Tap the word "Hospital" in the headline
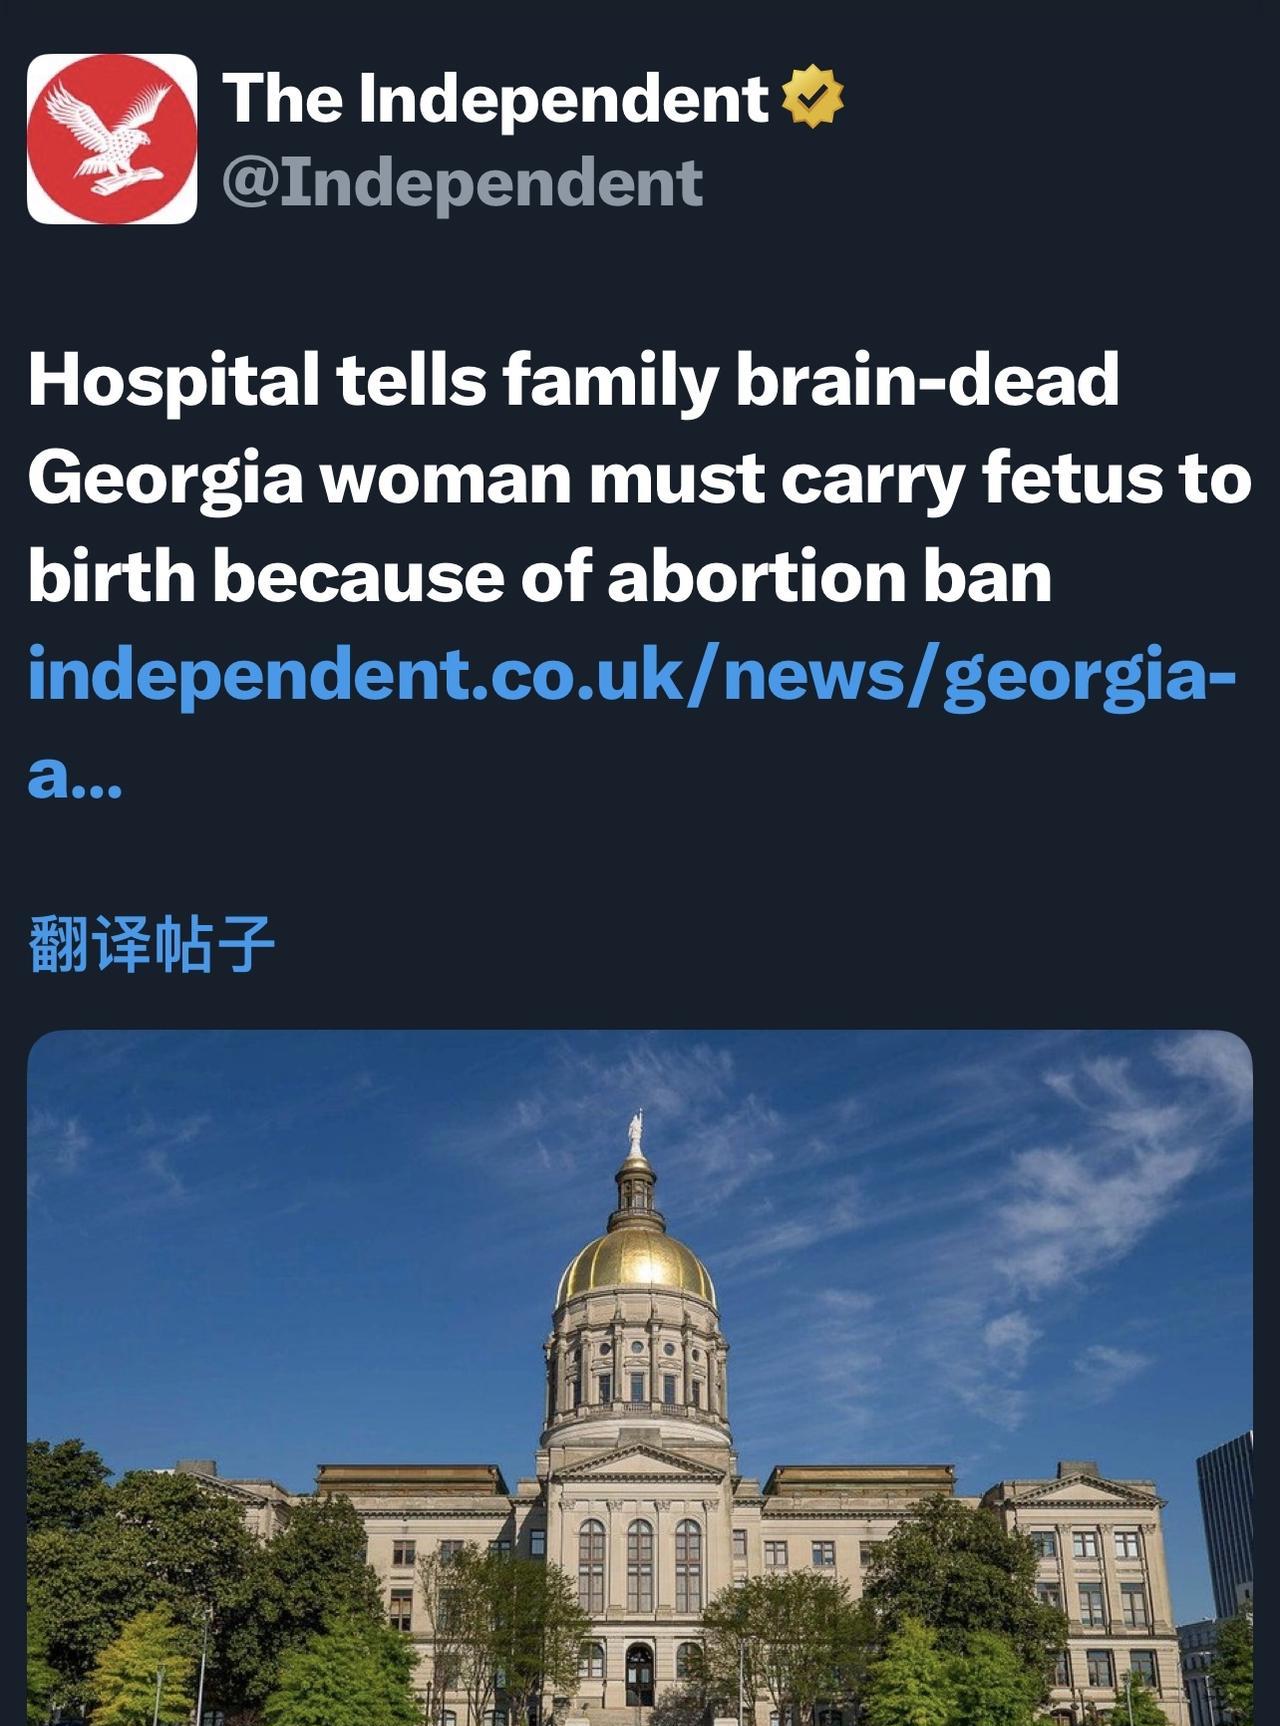Viewport: 1280px width, 1726px height. [x=173, y=381]
